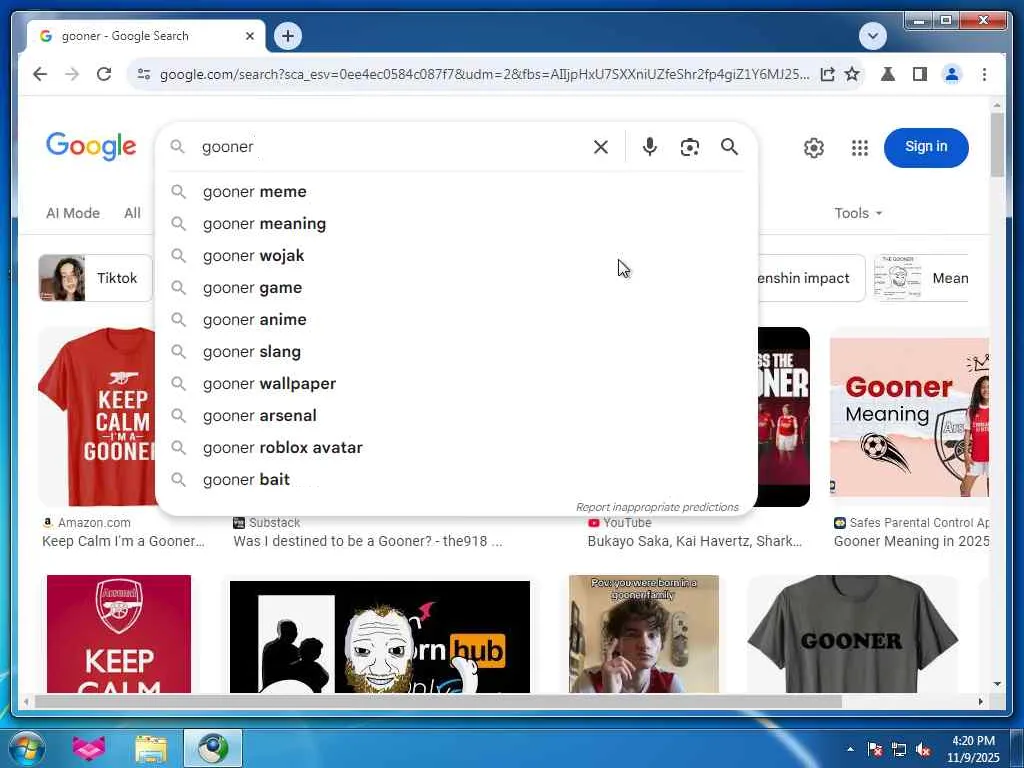
Task: Bookmark this page with the star
Action: [x=852, y=74]
